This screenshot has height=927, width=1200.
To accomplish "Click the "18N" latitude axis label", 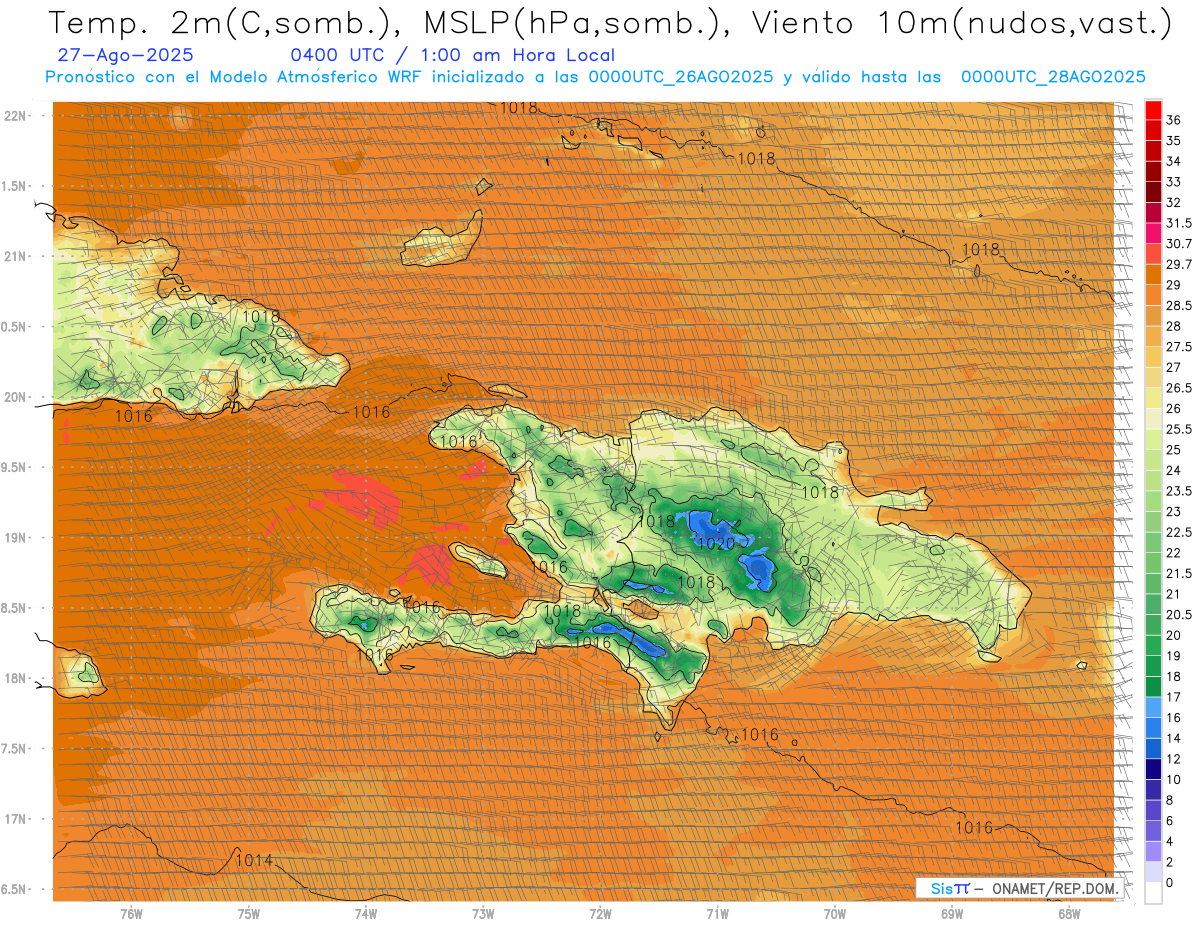I will coord(17,678).
